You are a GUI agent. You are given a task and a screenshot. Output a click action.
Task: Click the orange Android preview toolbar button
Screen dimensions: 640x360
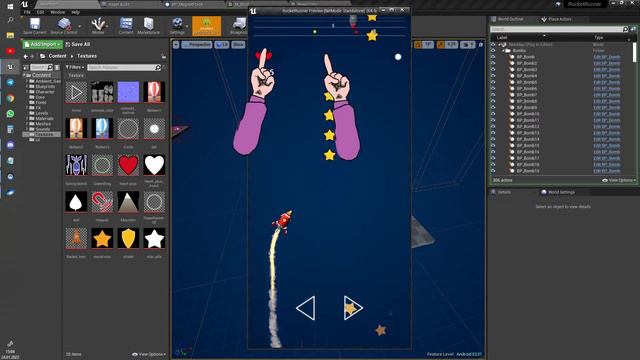click(207, 26)
